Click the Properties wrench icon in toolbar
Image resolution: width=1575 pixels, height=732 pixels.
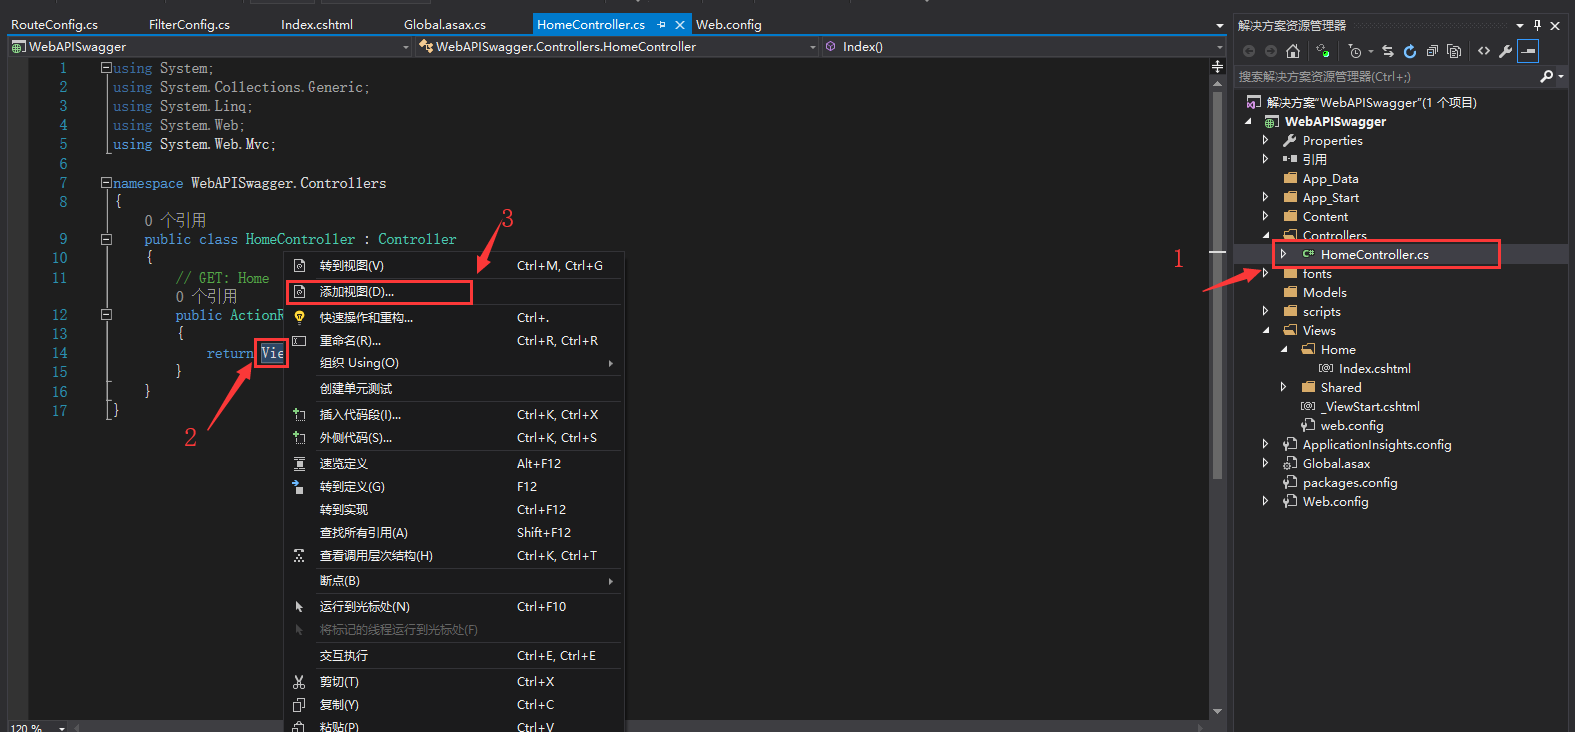pos(1505,51)
